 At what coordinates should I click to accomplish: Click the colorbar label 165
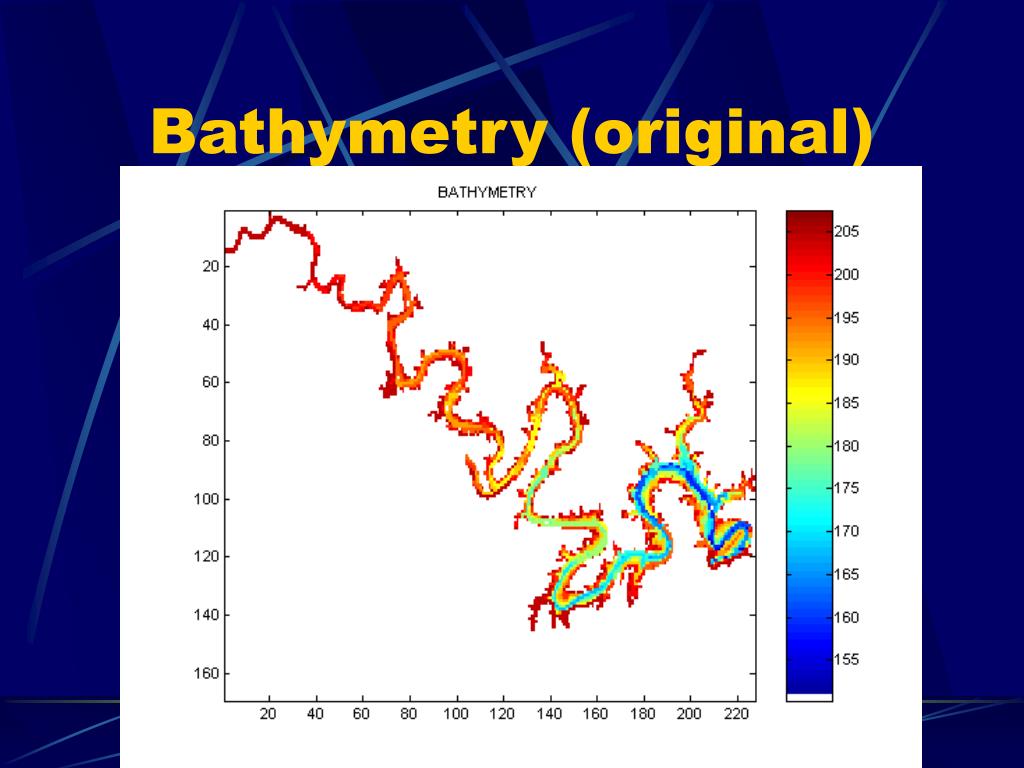coord(847,574)
